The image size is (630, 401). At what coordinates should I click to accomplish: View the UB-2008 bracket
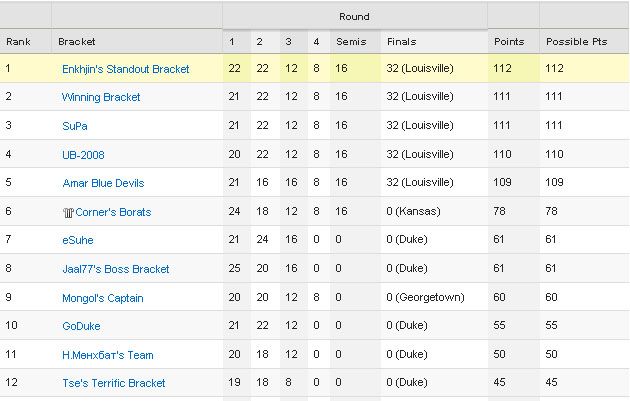point(83,155)
